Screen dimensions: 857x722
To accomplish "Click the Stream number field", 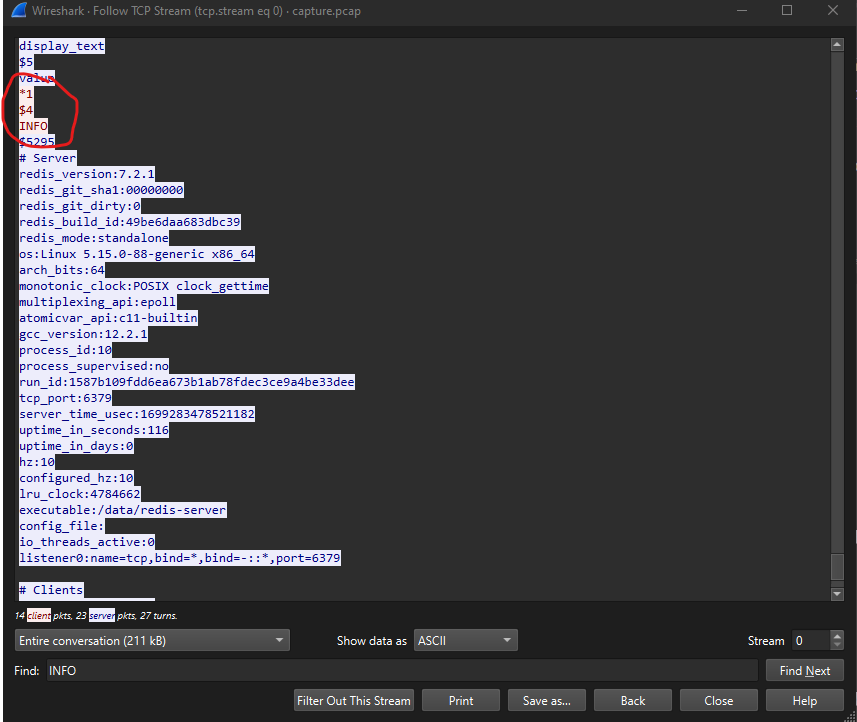I will (811, 641).
